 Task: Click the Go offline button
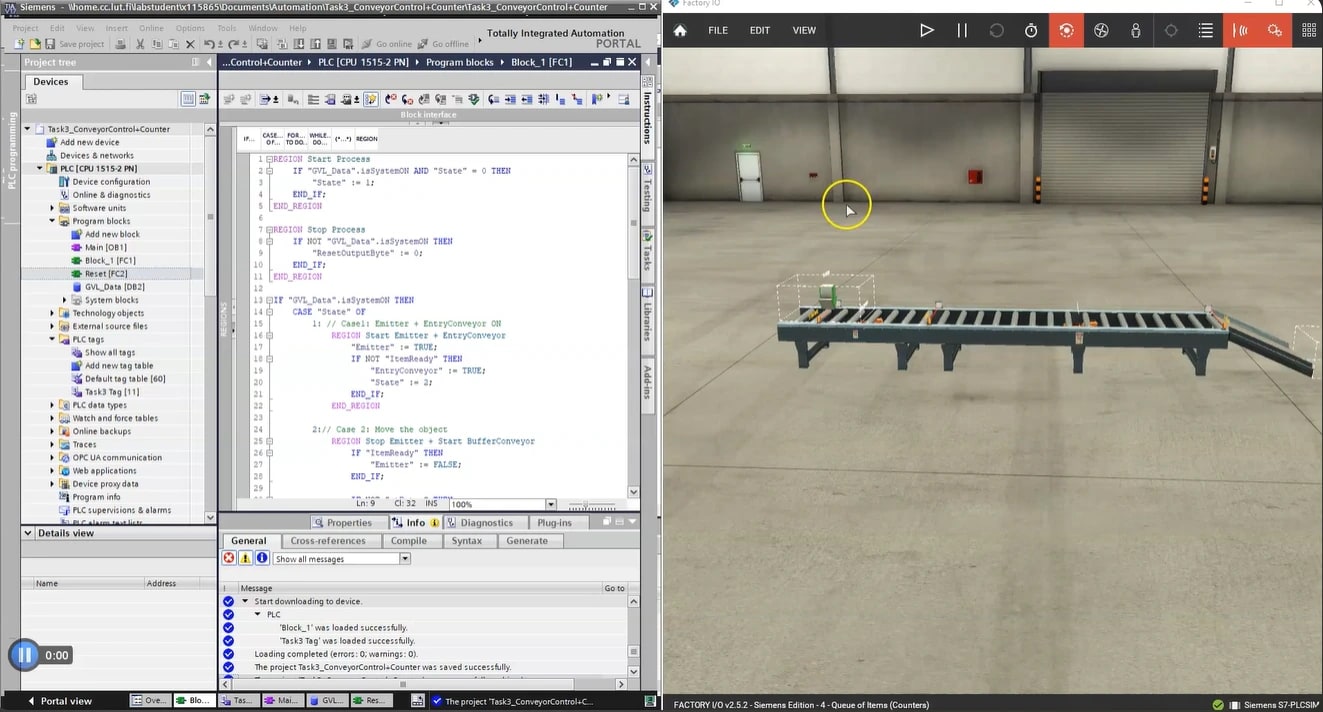click(x=442, y=44)
